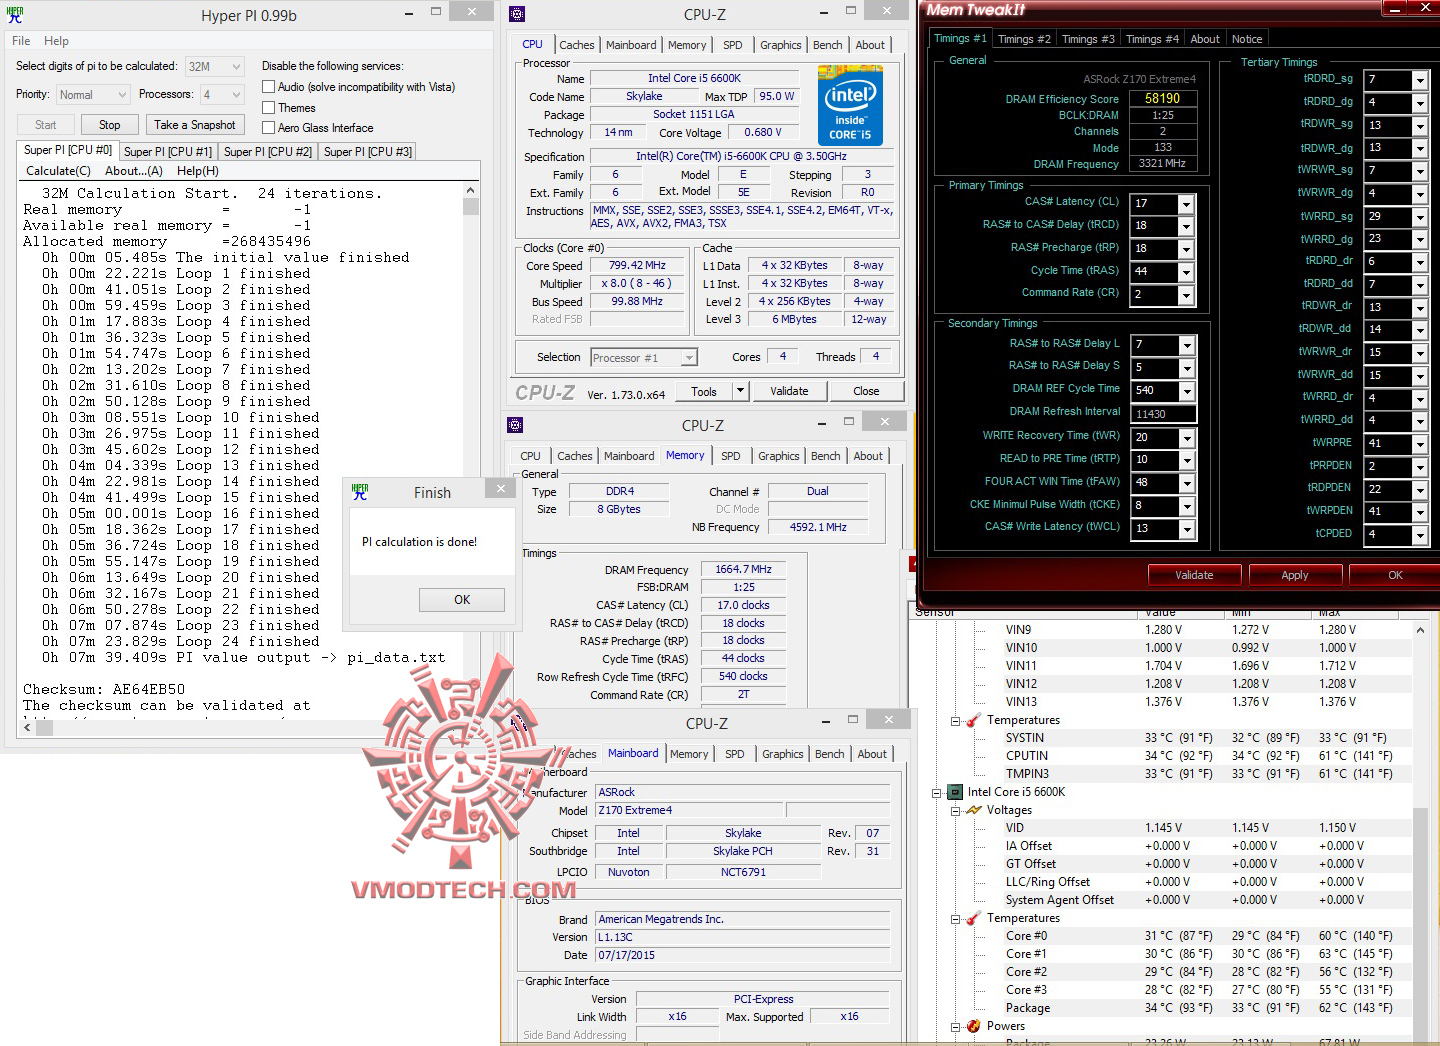Click the NB Frequency value 4592.1 MHz

[x=818, y=527]
